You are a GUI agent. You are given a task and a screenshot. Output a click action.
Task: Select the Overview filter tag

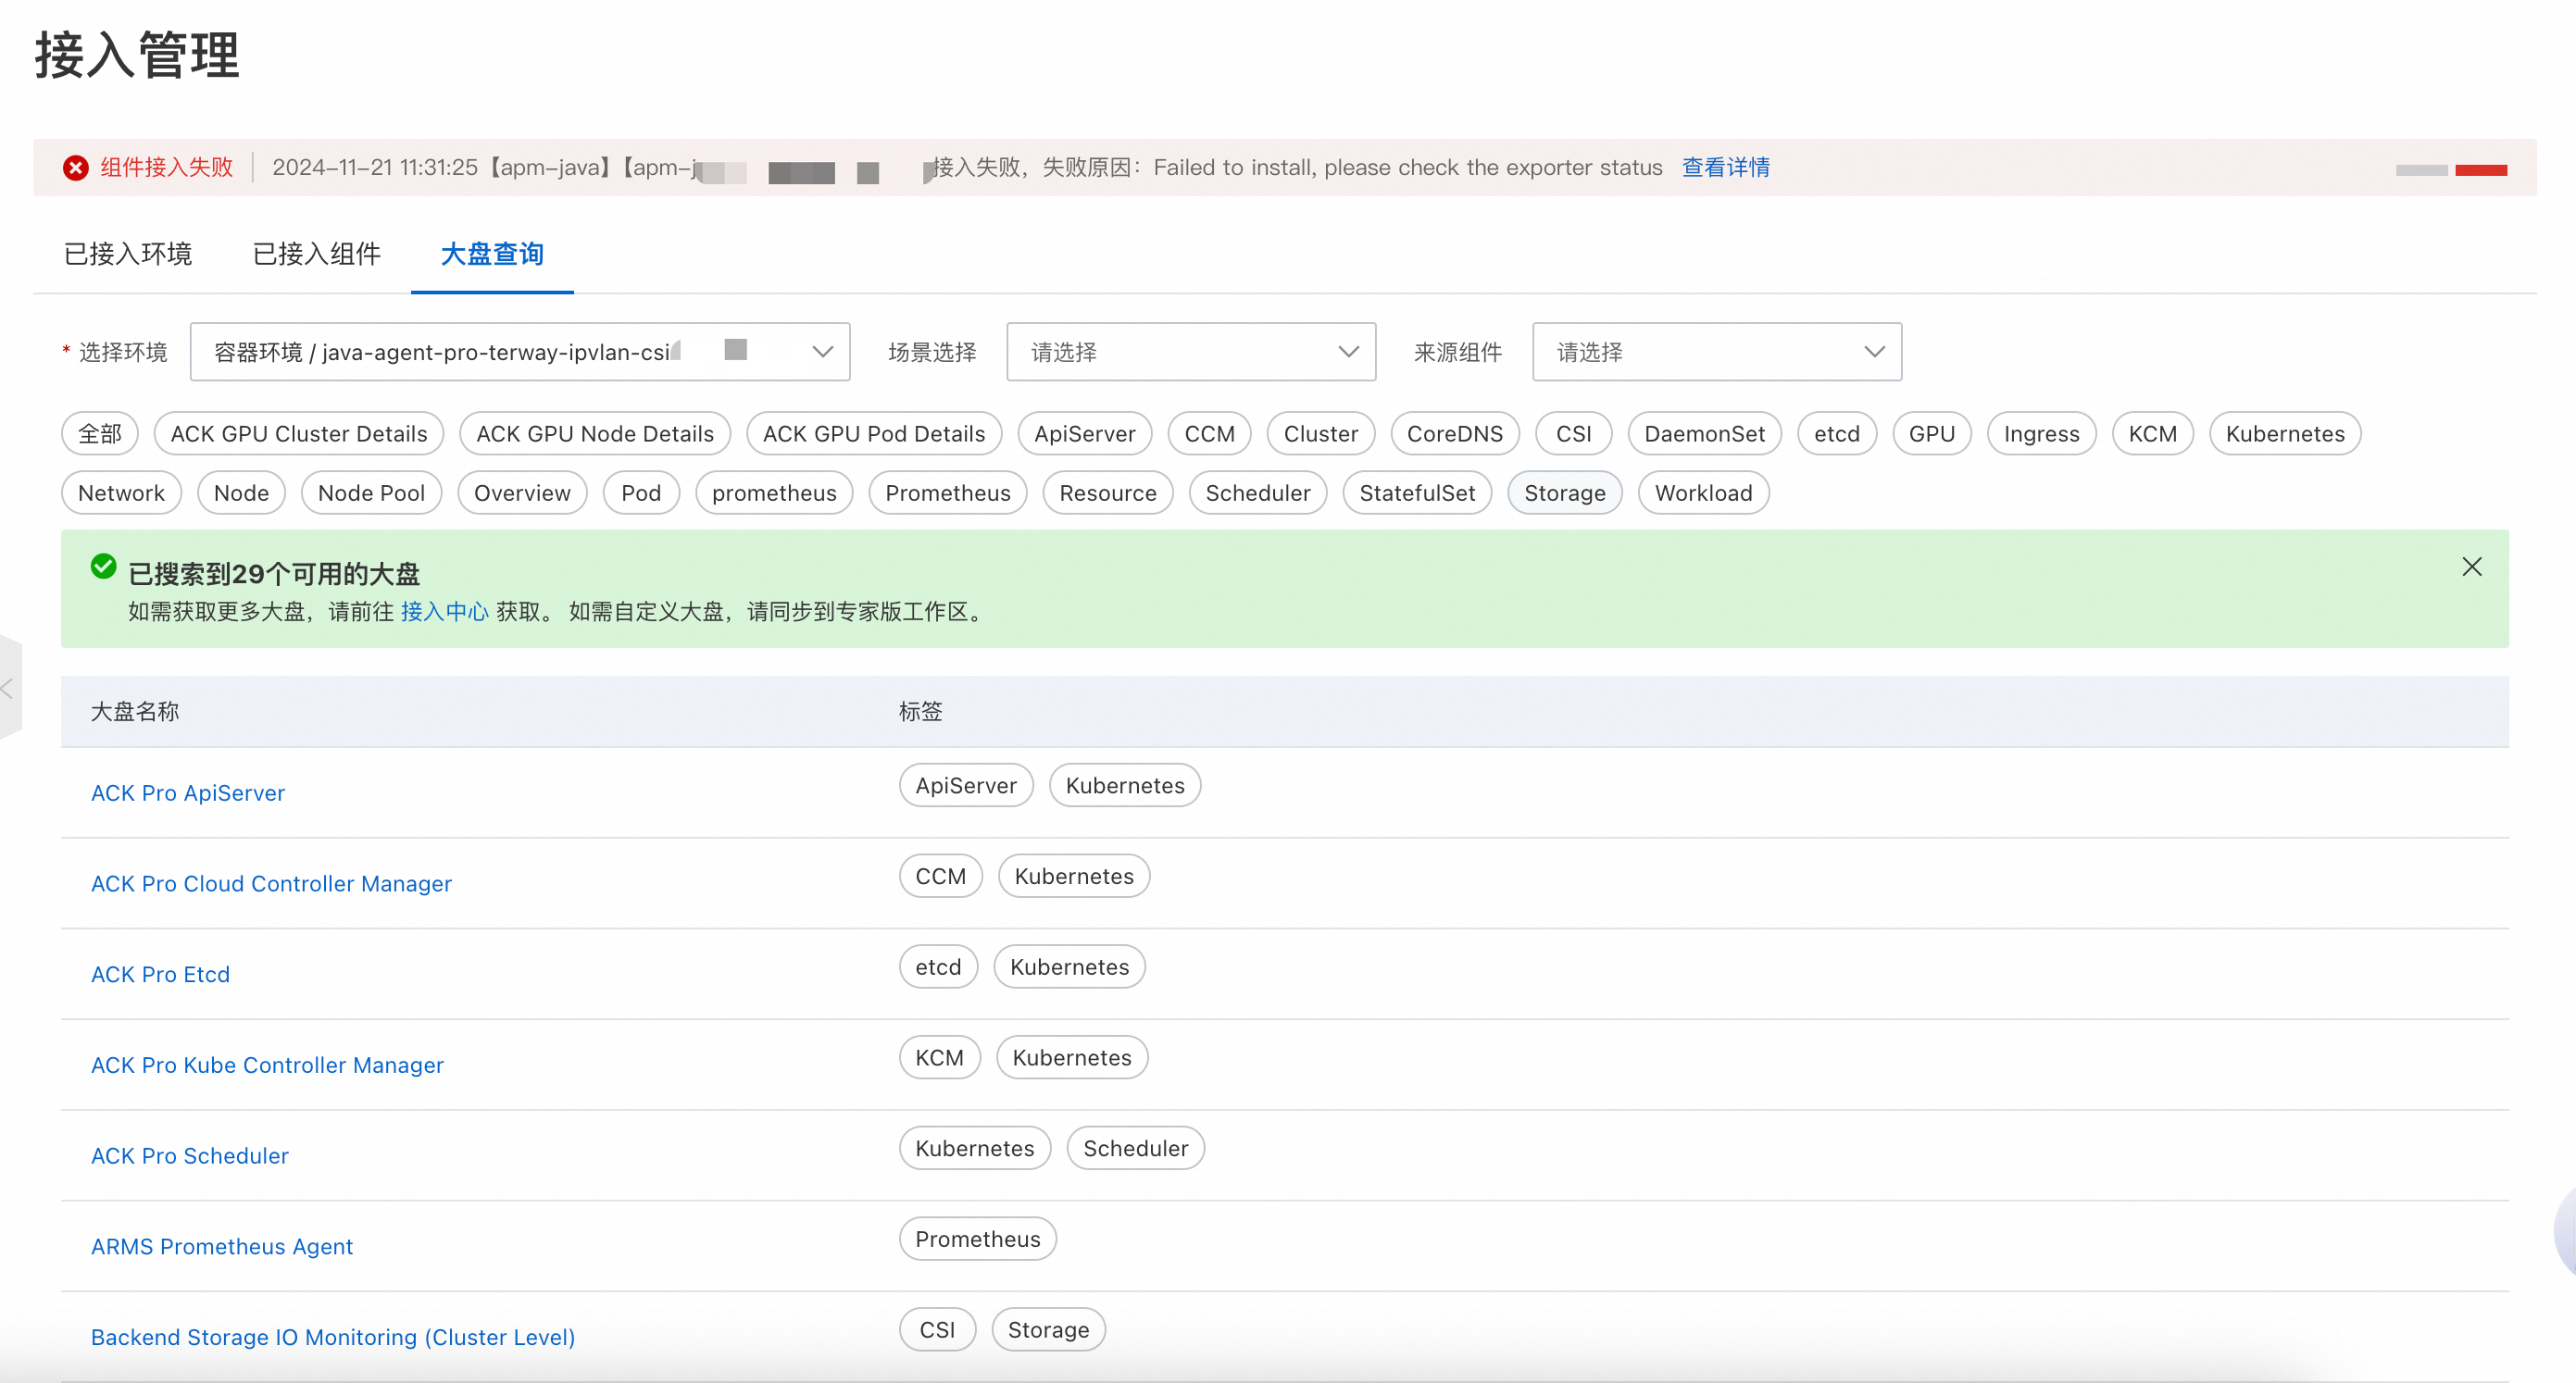[x=522, y=493]
